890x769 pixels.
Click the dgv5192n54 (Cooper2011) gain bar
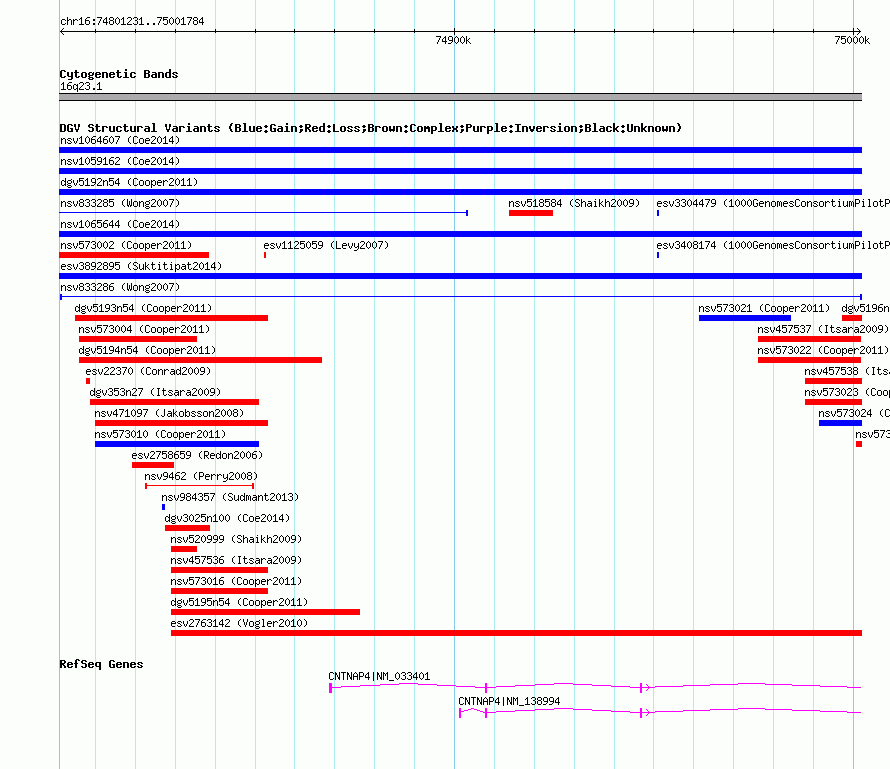(x=460, y=192)
